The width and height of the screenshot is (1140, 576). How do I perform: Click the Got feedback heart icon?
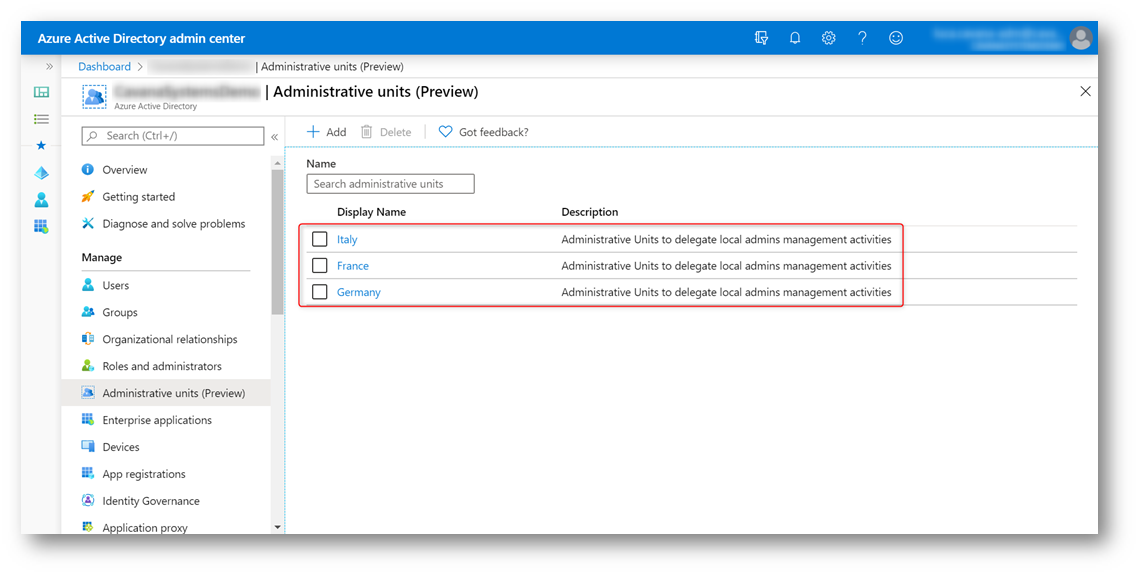[x=446, y=132]
